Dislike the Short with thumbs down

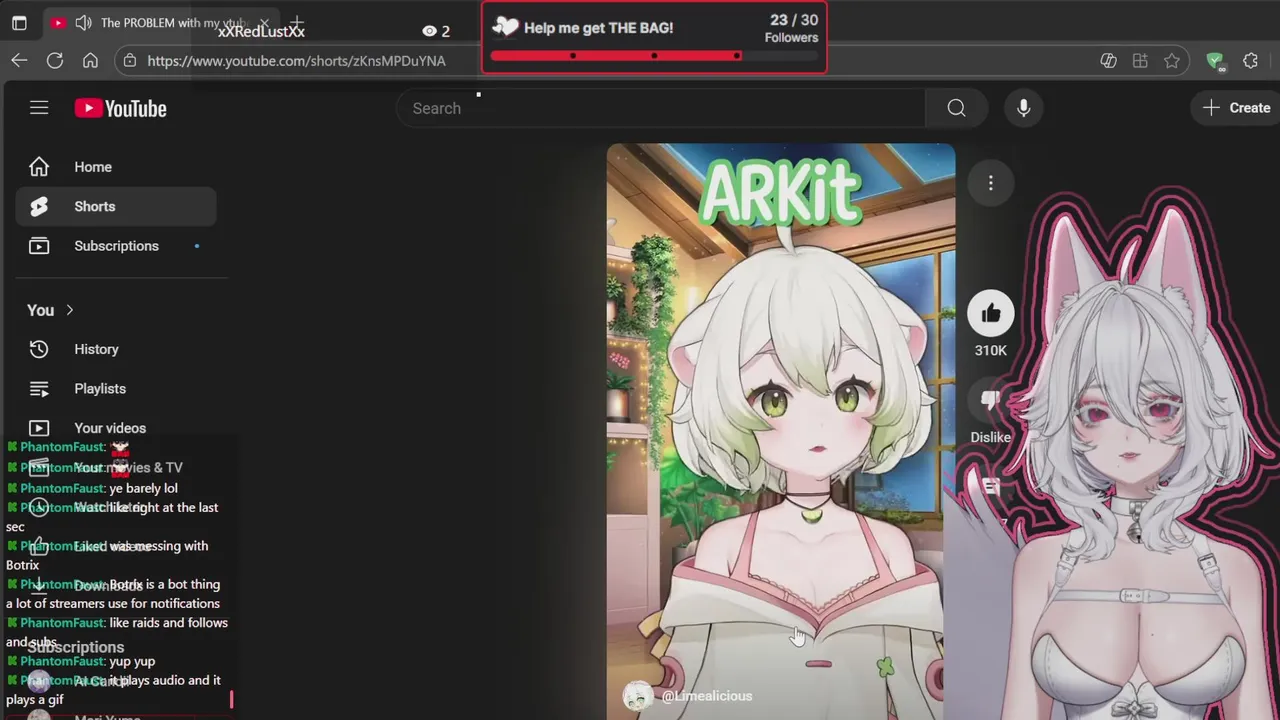[x=991, y=401]
